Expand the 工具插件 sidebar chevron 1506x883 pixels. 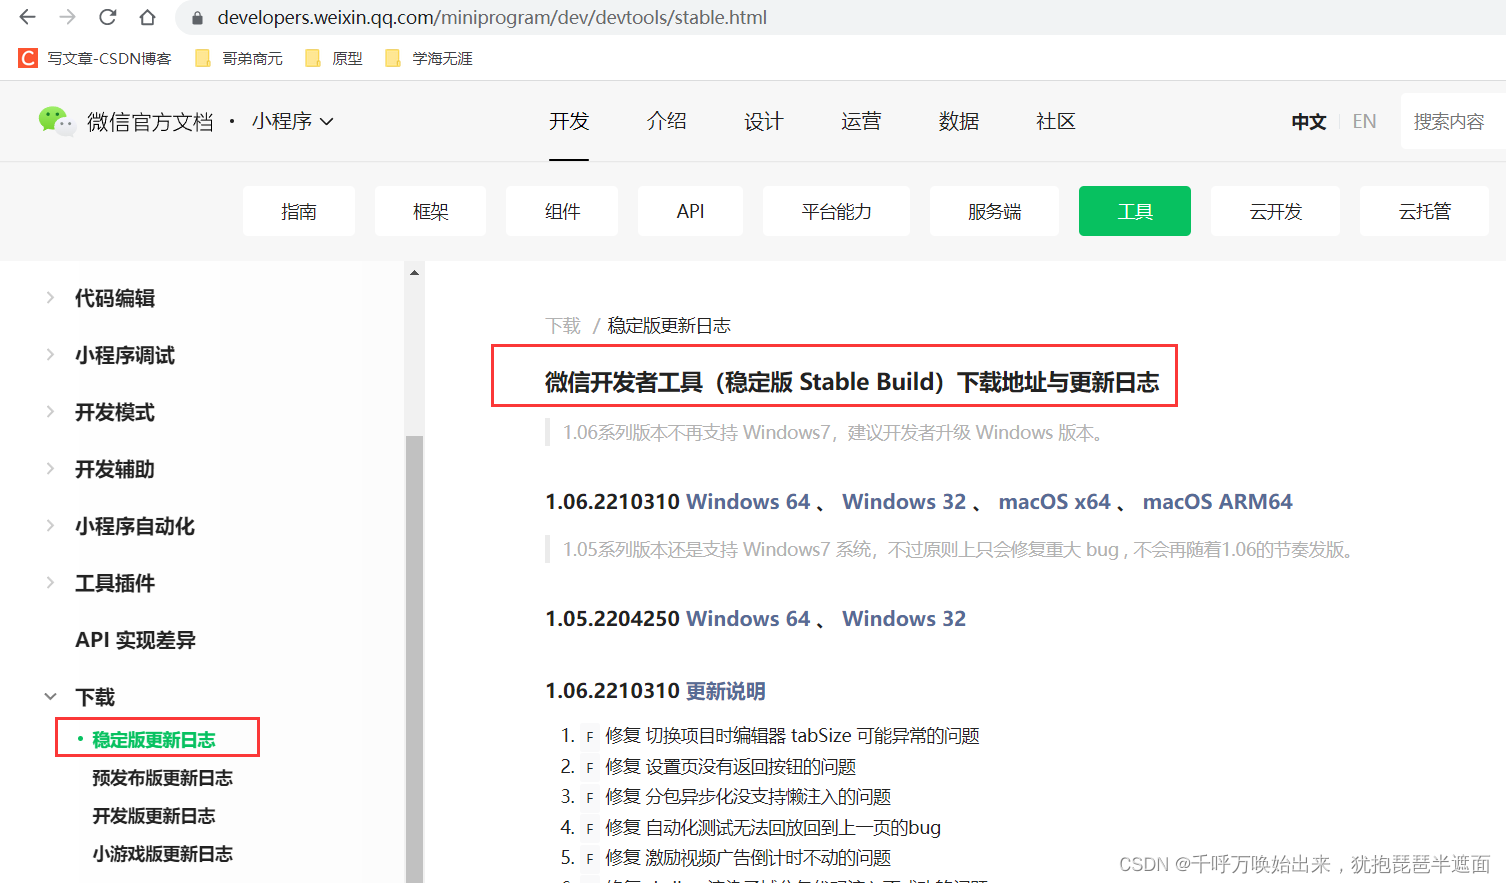pyautogui.click(x=50, y=582)
